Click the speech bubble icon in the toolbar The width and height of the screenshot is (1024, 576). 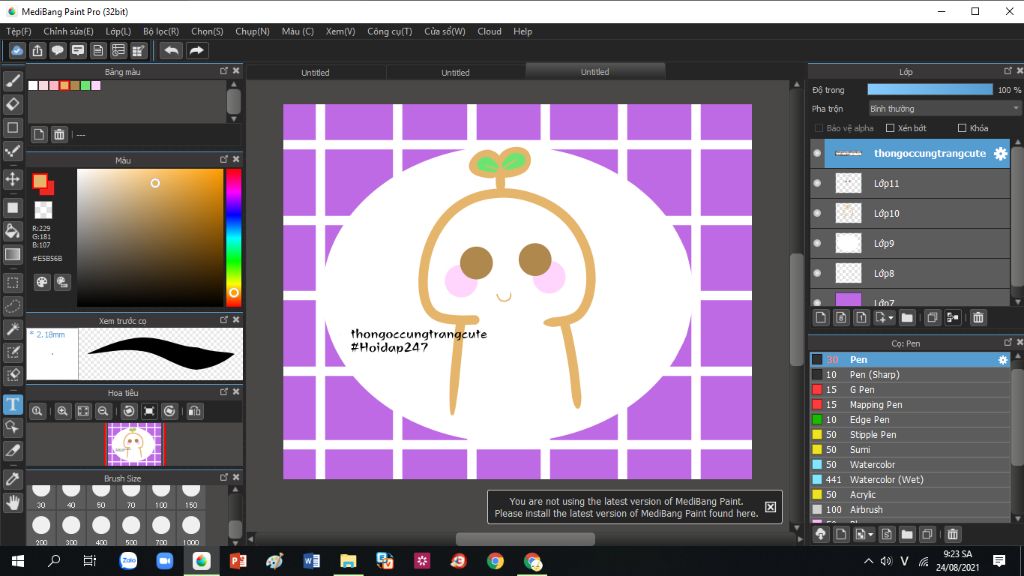click(57, 50)
